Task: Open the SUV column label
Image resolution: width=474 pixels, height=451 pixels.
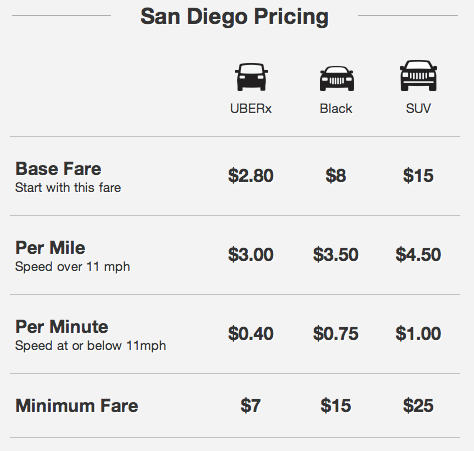Action: pyautogui.click(x=418, y=109)
